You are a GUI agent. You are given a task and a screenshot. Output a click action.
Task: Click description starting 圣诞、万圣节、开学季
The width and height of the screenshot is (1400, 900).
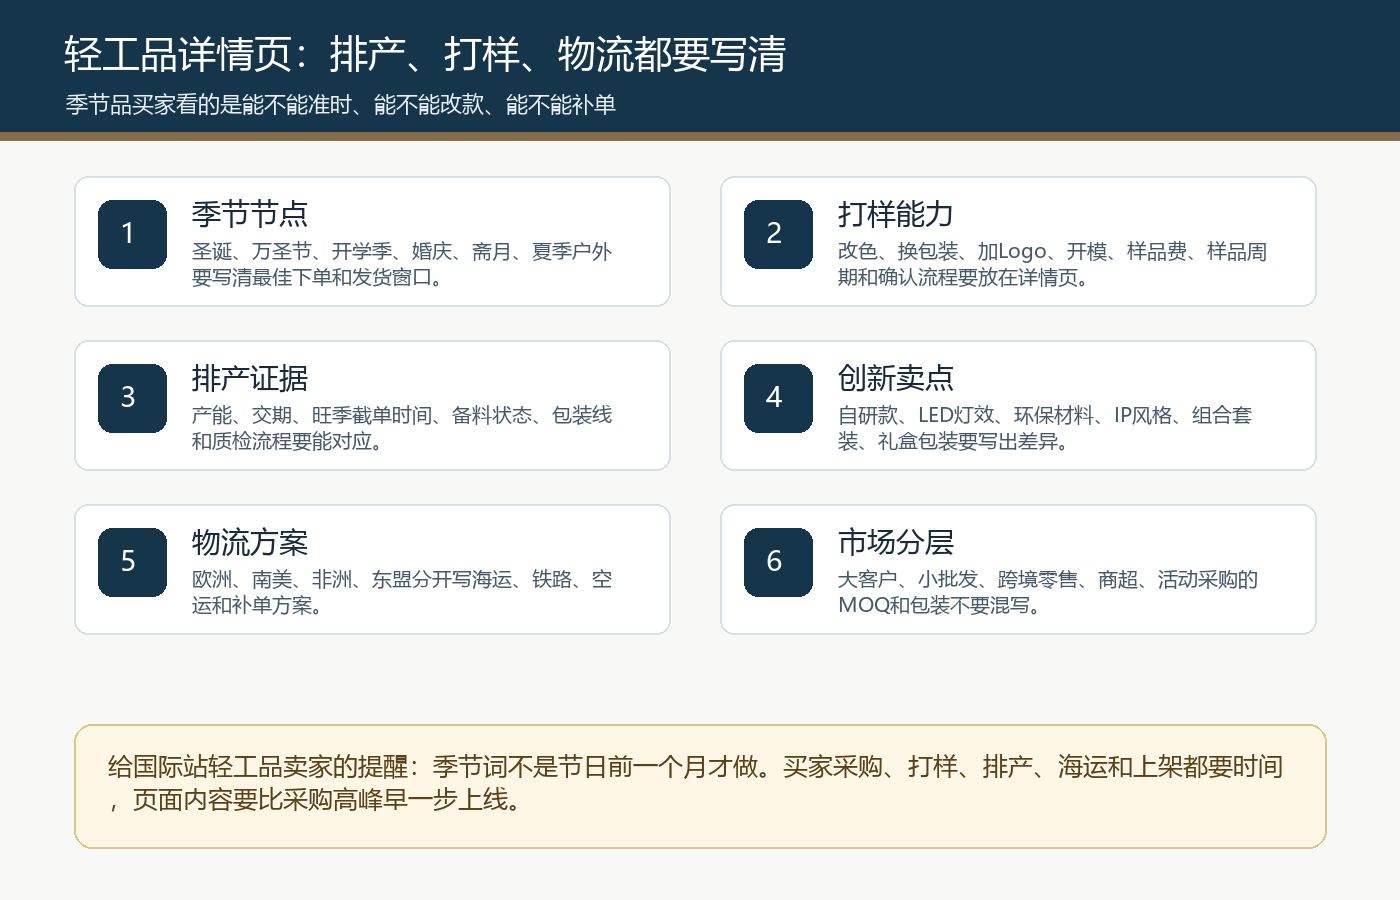click(402, 264)
